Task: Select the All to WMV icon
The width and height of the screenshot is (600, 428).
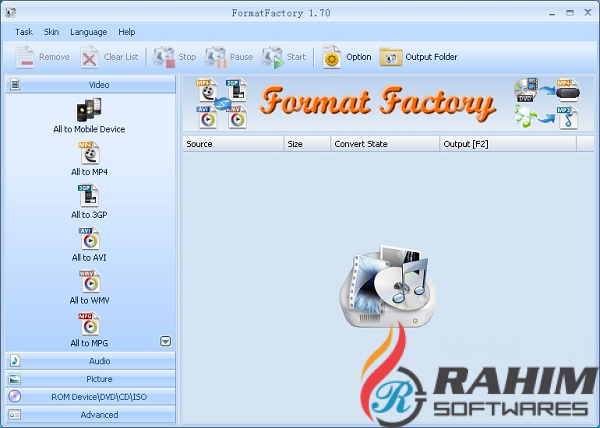Action: point(89,282)
